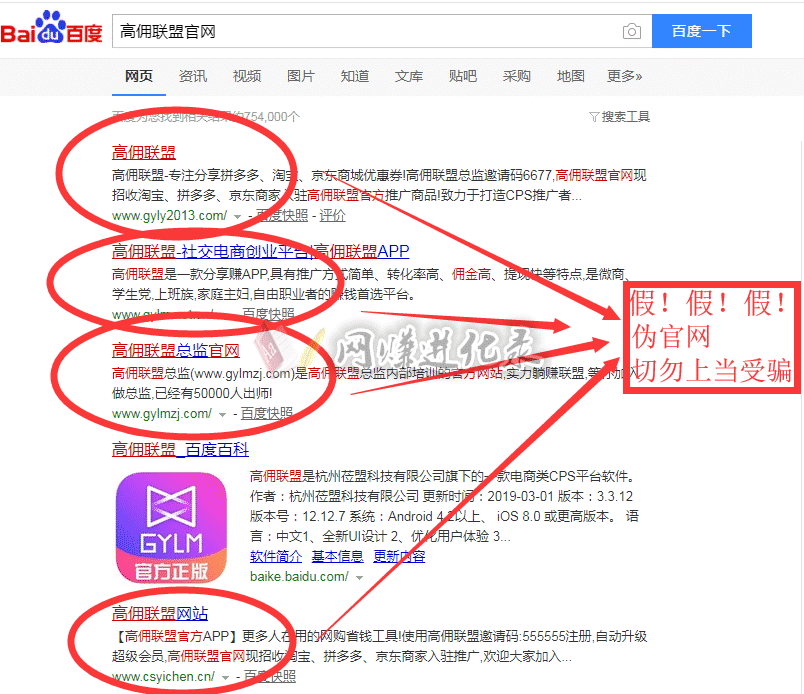Switch to the 资讯 tab
This screenshot has width=804, height=694.
193,76
